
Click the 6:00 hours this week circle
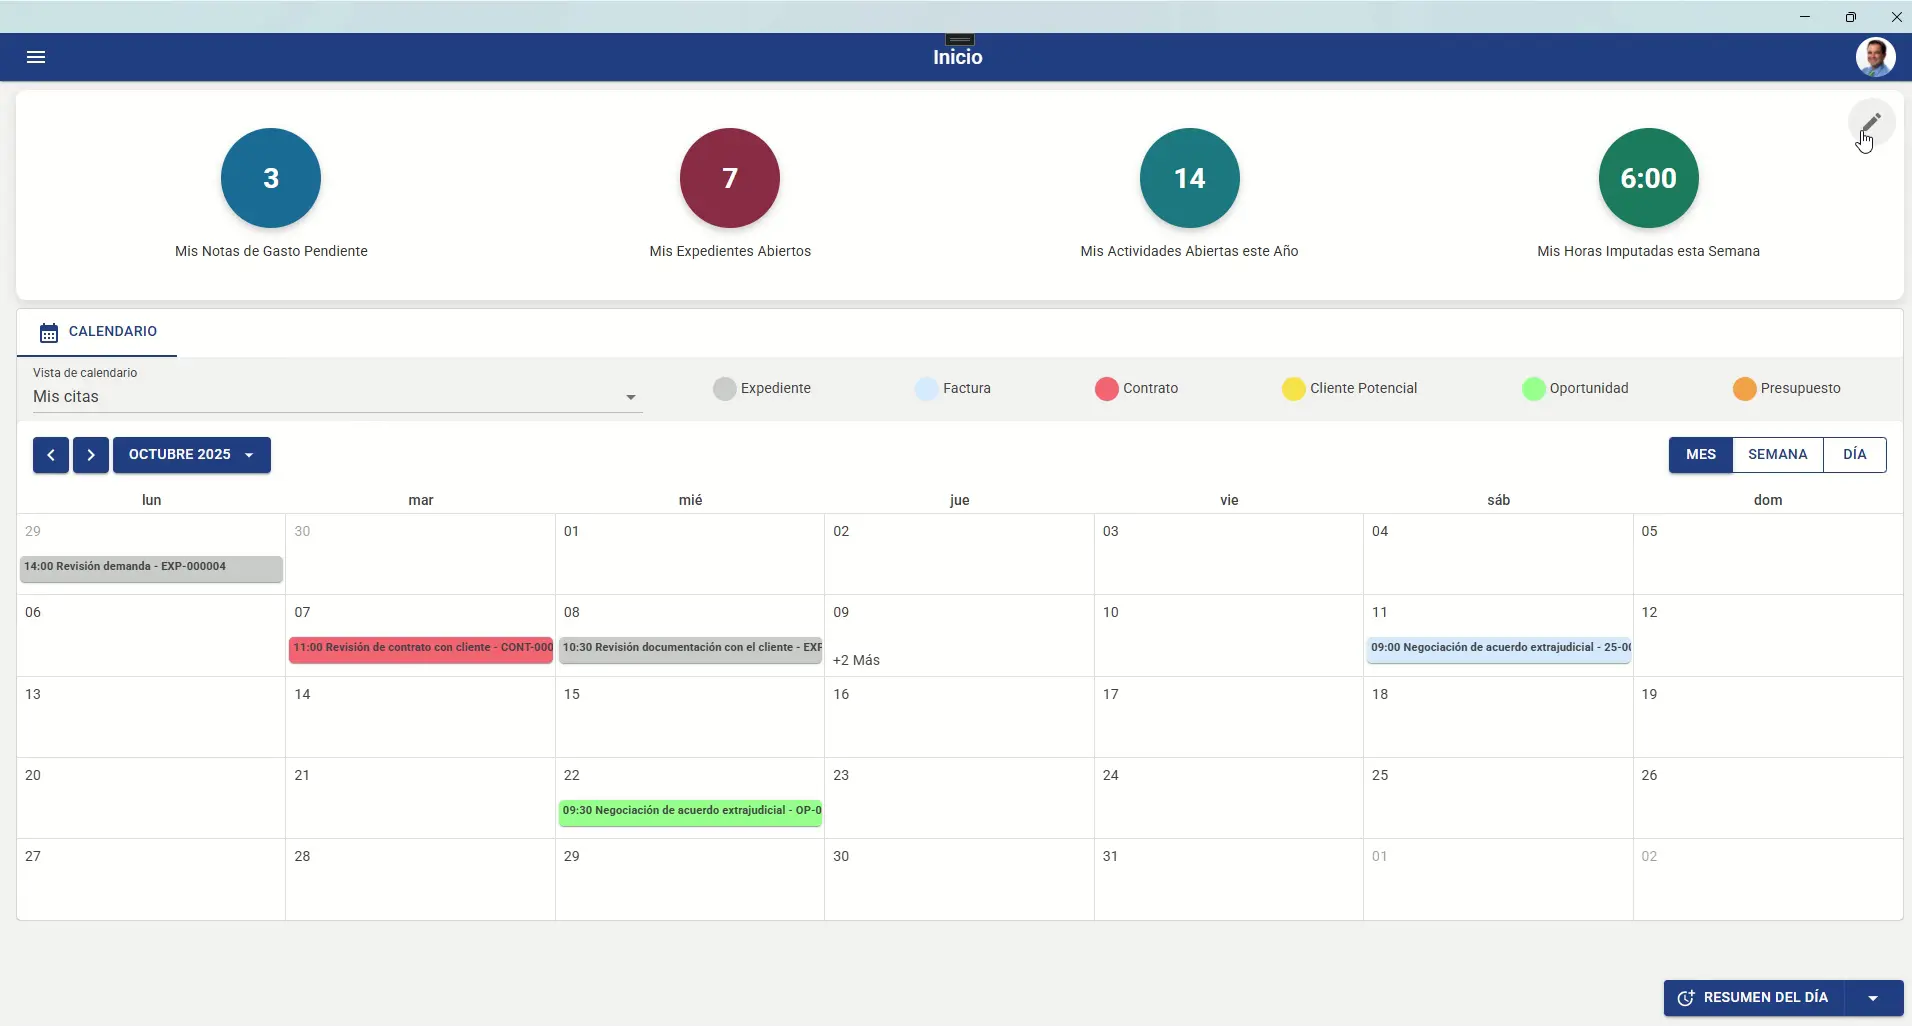pyautogui.click(x=1648, y=178)
